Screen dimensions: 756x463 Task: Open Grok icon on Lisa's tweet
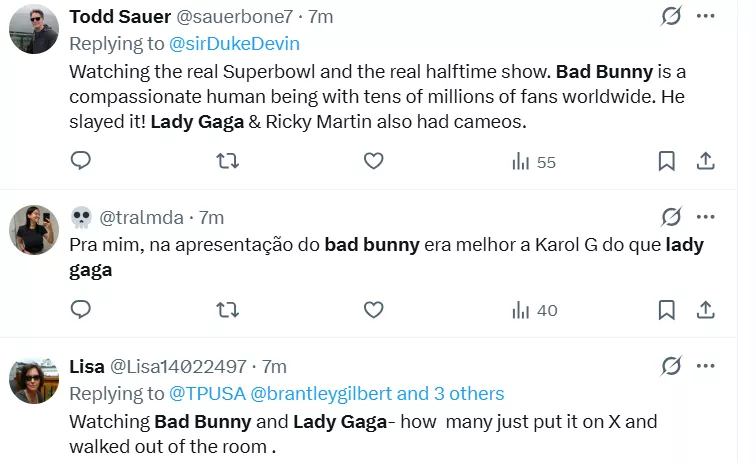[x=672, y=366]
